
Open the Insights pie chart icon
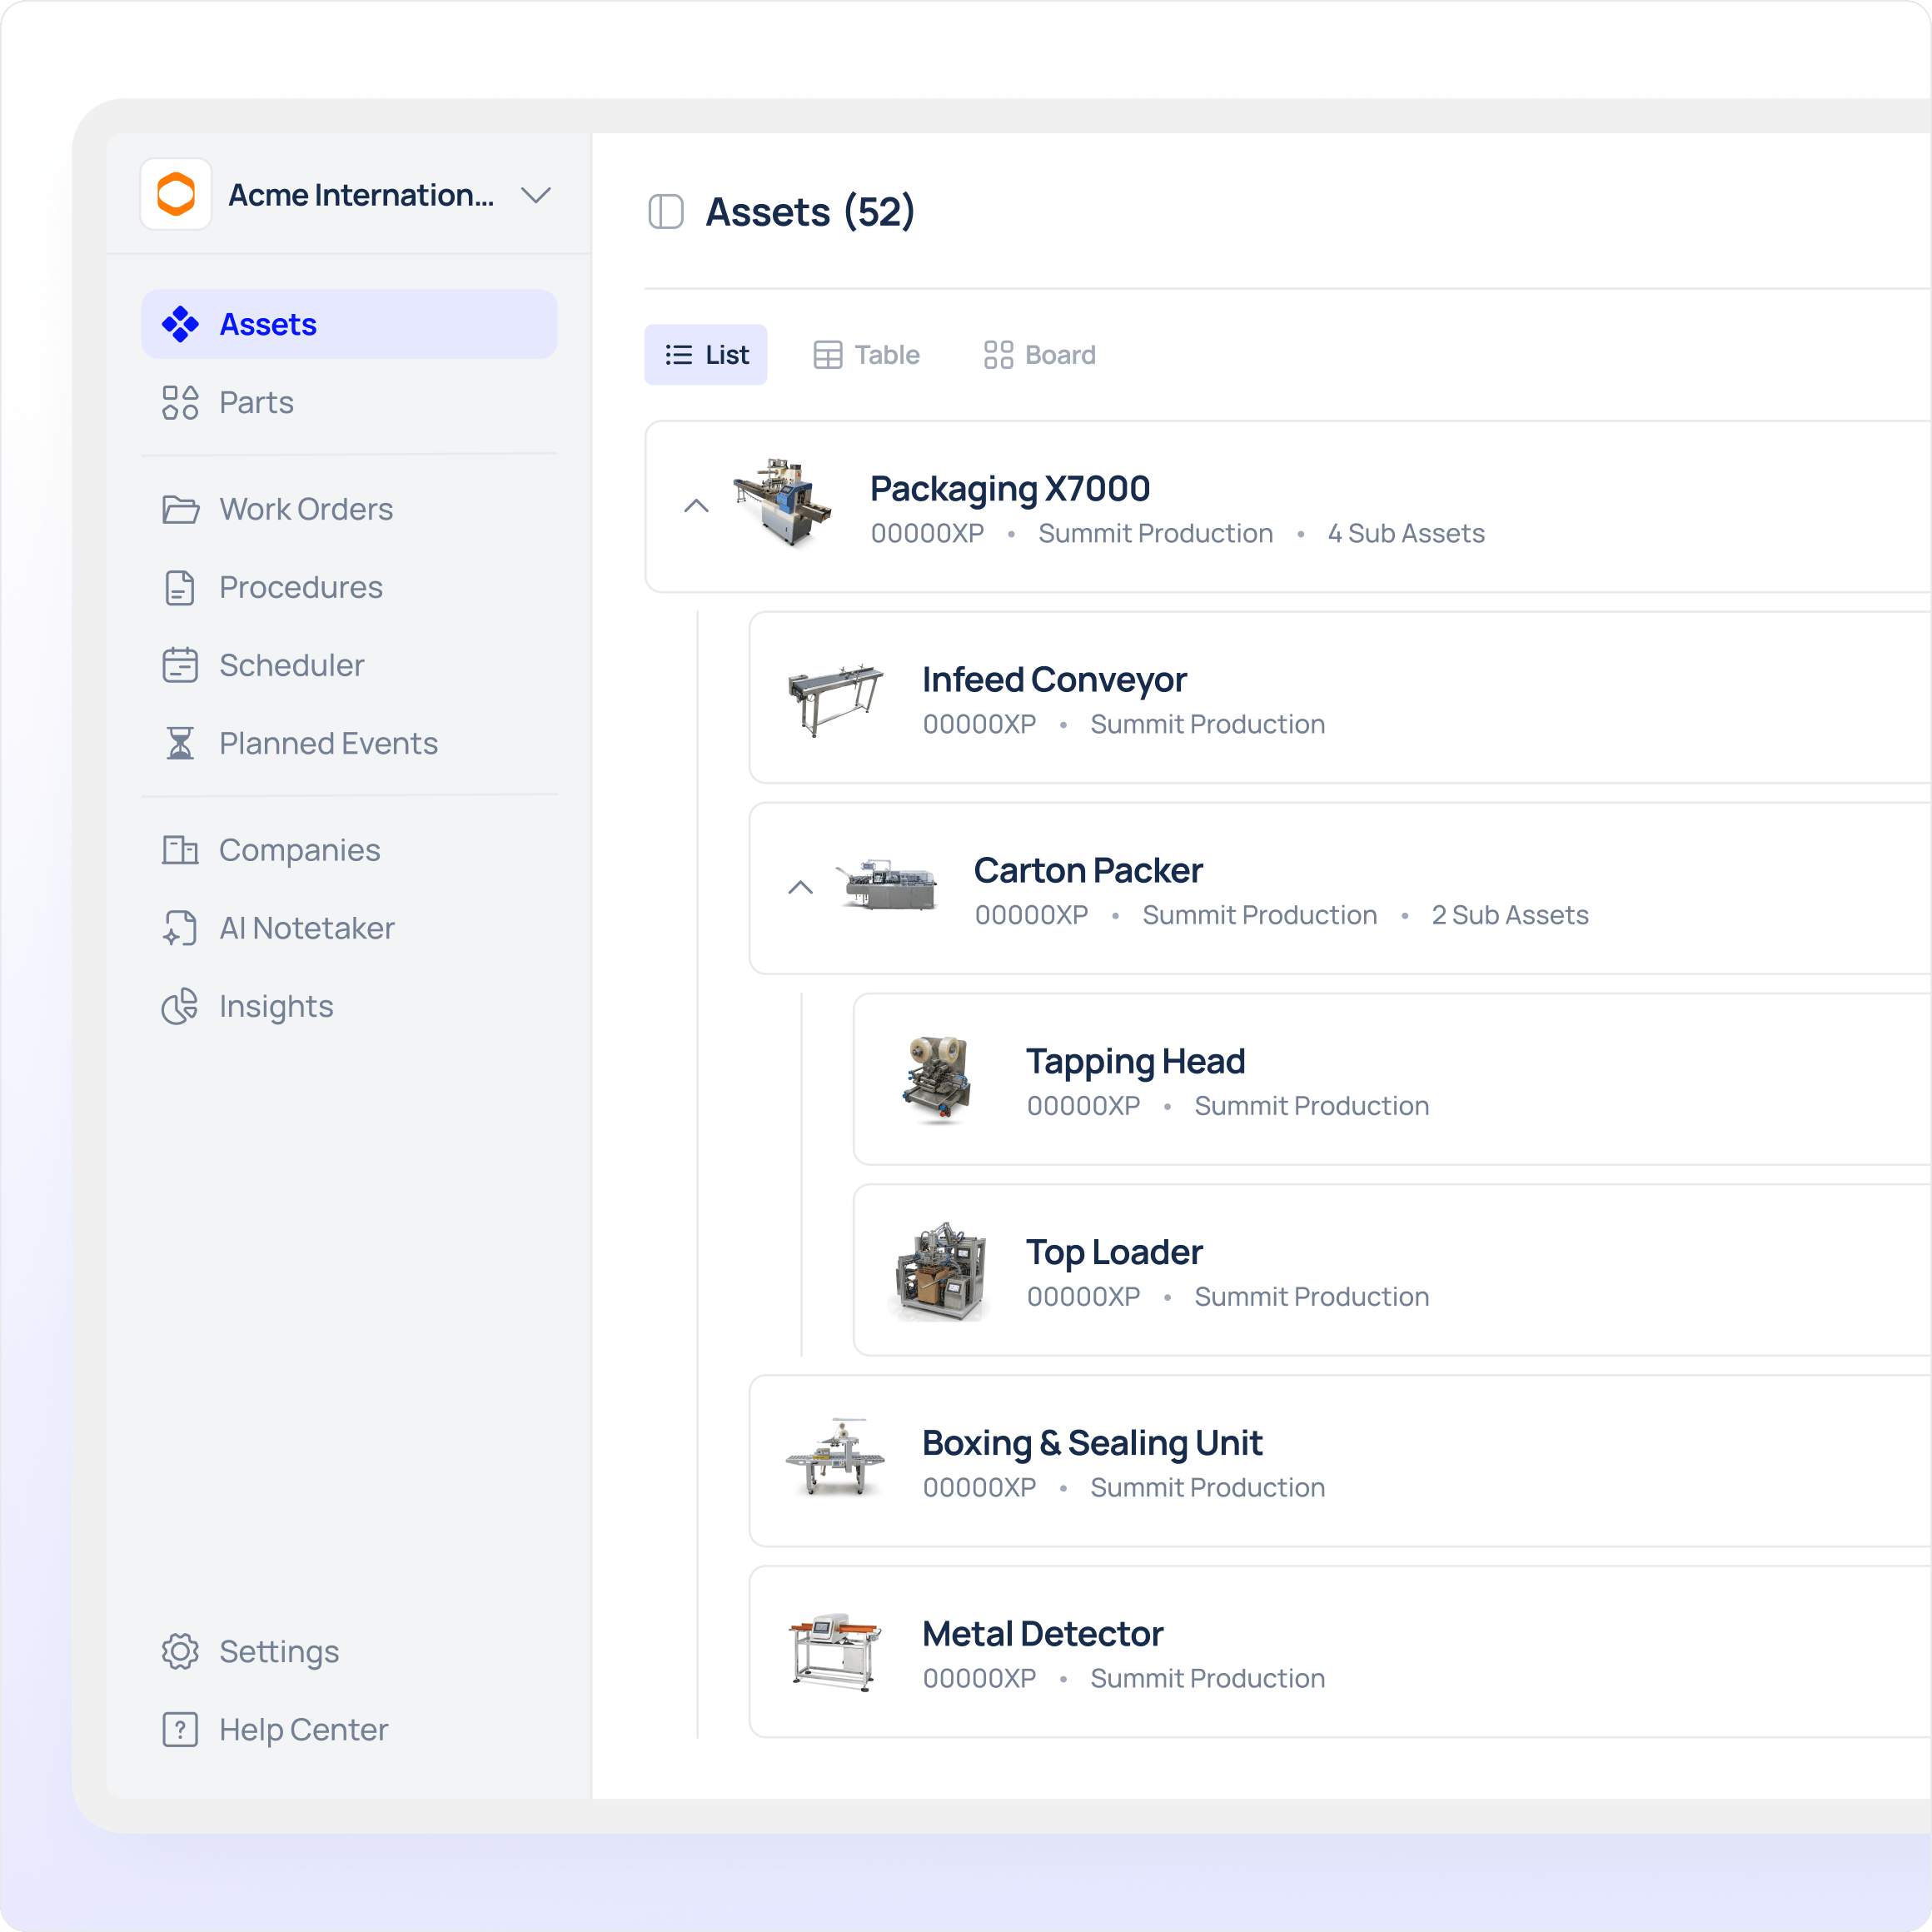tap(180, 1006)
